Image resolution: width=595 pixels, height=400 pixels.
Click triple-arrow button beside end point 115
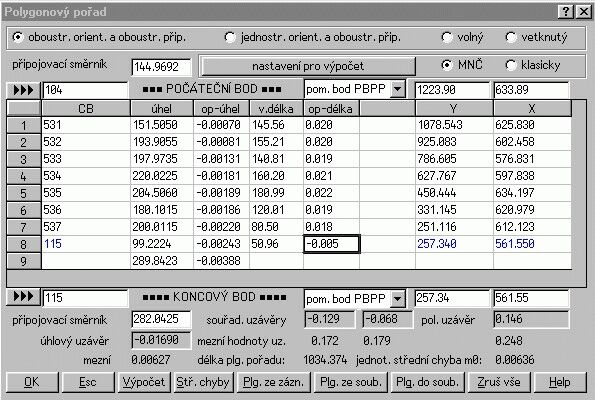pyautogui.click(x=23, y=297)
